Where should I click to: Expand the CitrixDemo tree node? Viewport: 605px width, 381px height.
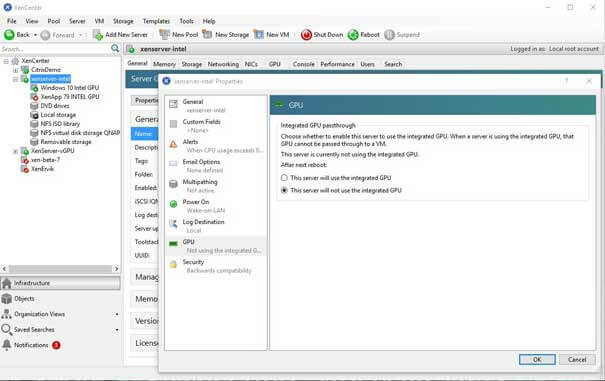(x=15, y=70)
